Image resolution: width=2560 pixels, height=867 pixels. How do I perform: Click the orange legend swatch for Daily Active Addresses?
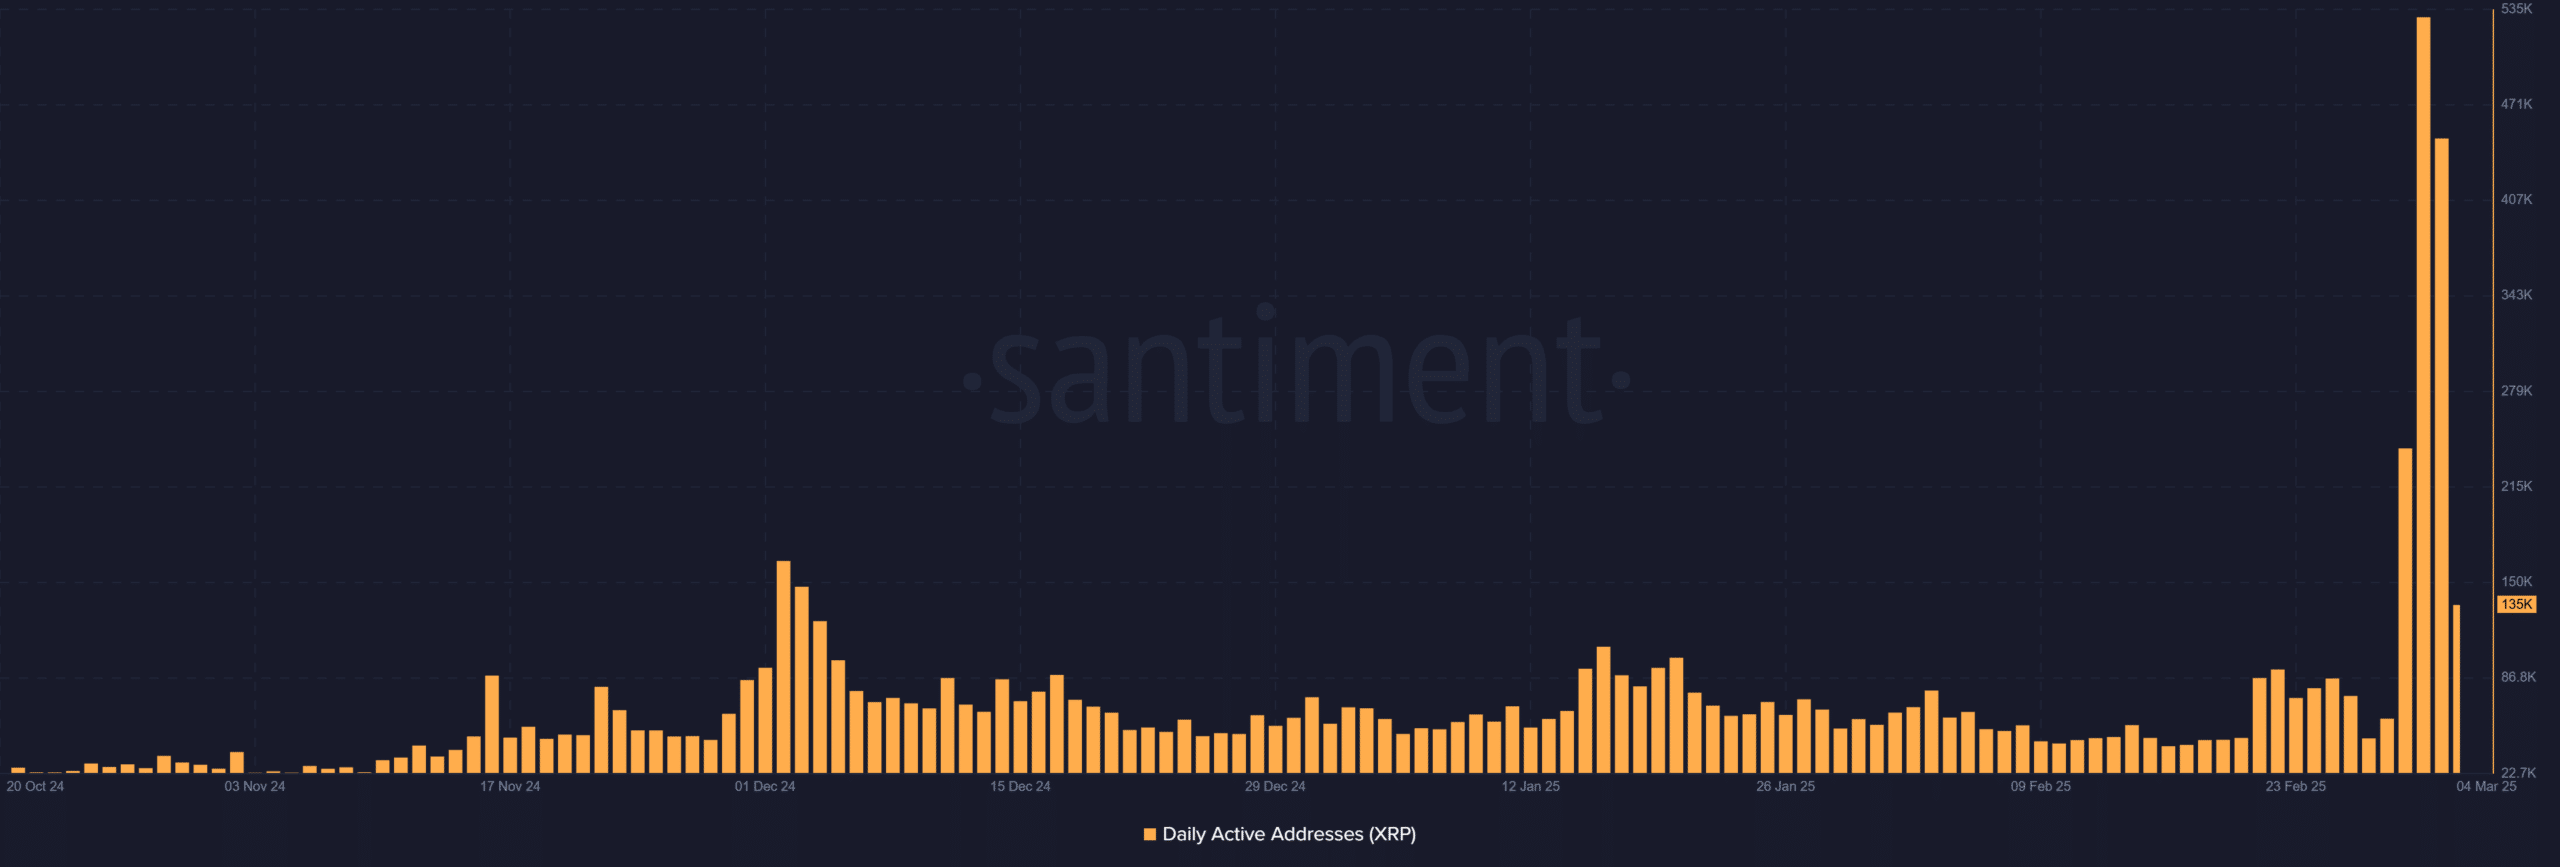coord(1150,834)
